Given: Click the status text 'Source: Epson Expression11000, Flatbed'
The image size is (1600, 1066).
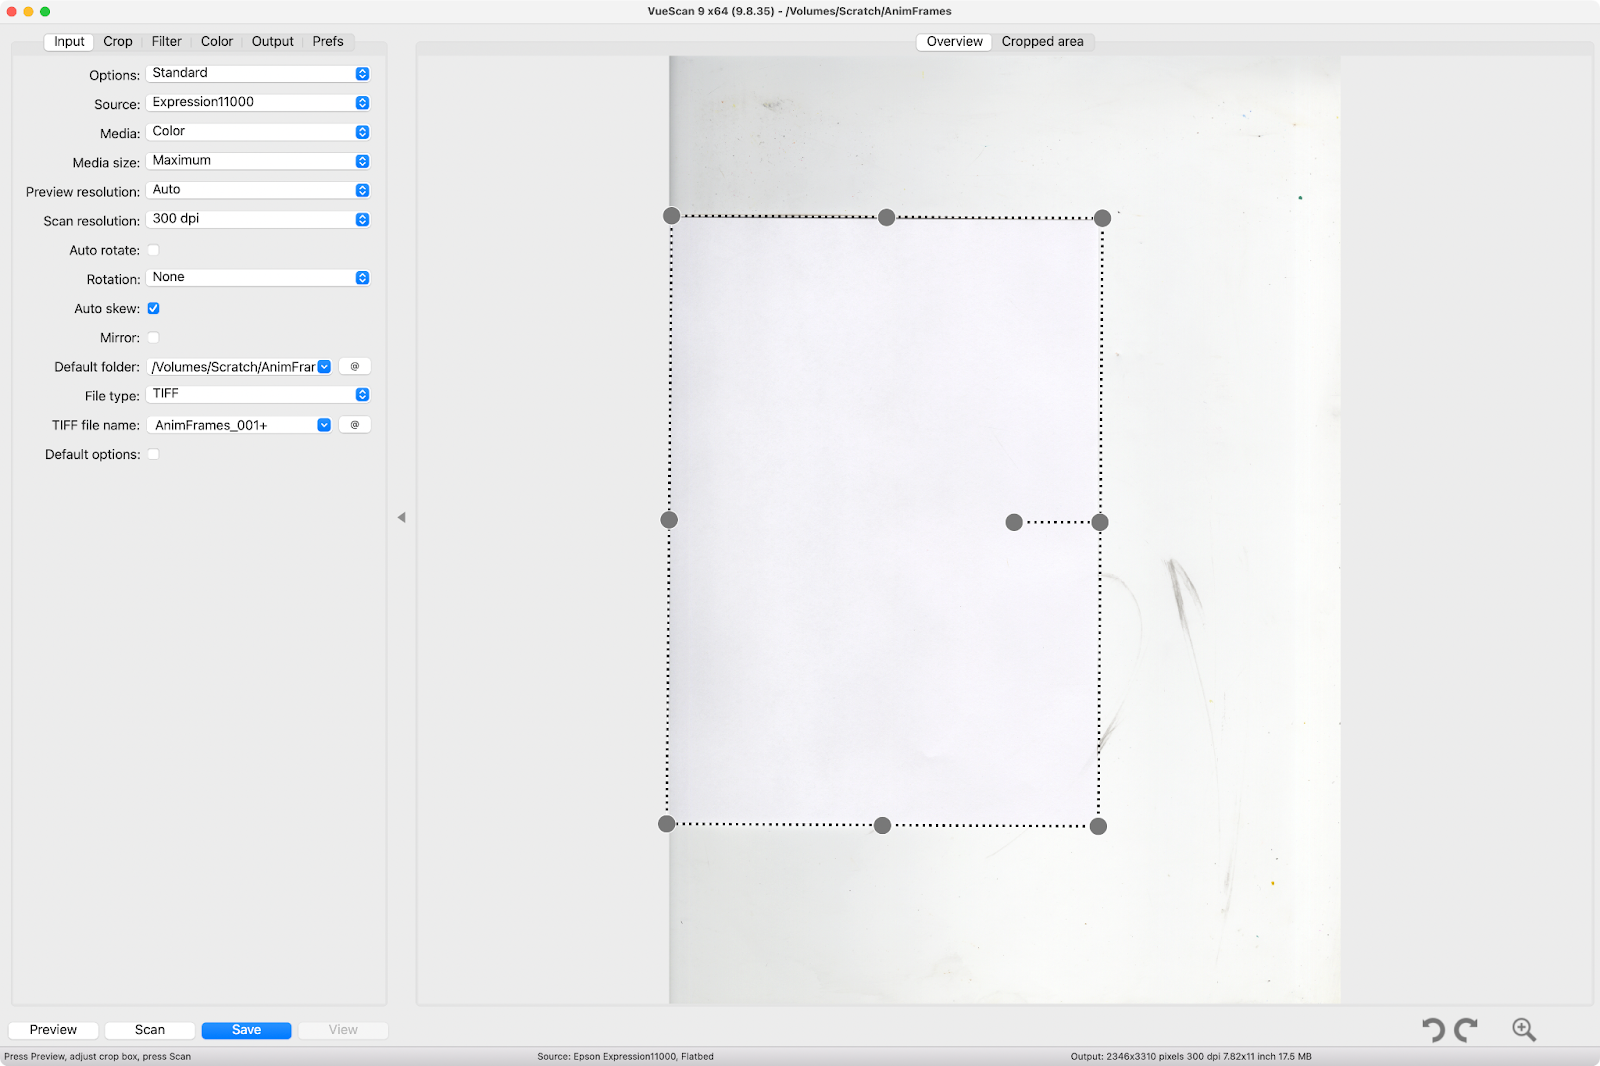Looking at the screenshot, I should (625, 1056).
